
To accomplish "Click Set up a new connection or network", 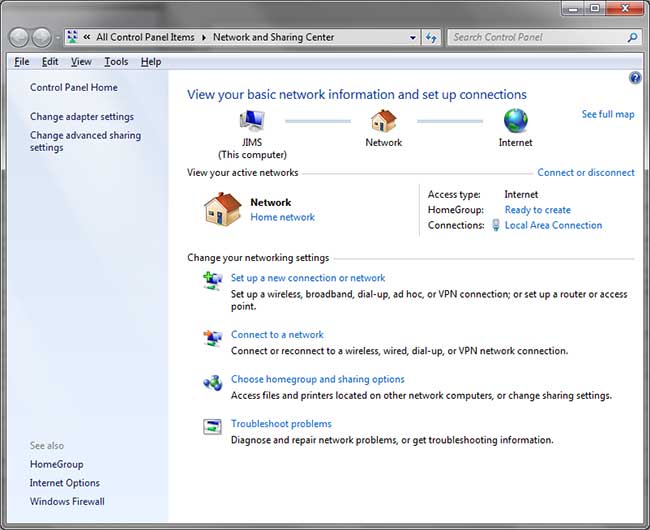I will 308,278.
